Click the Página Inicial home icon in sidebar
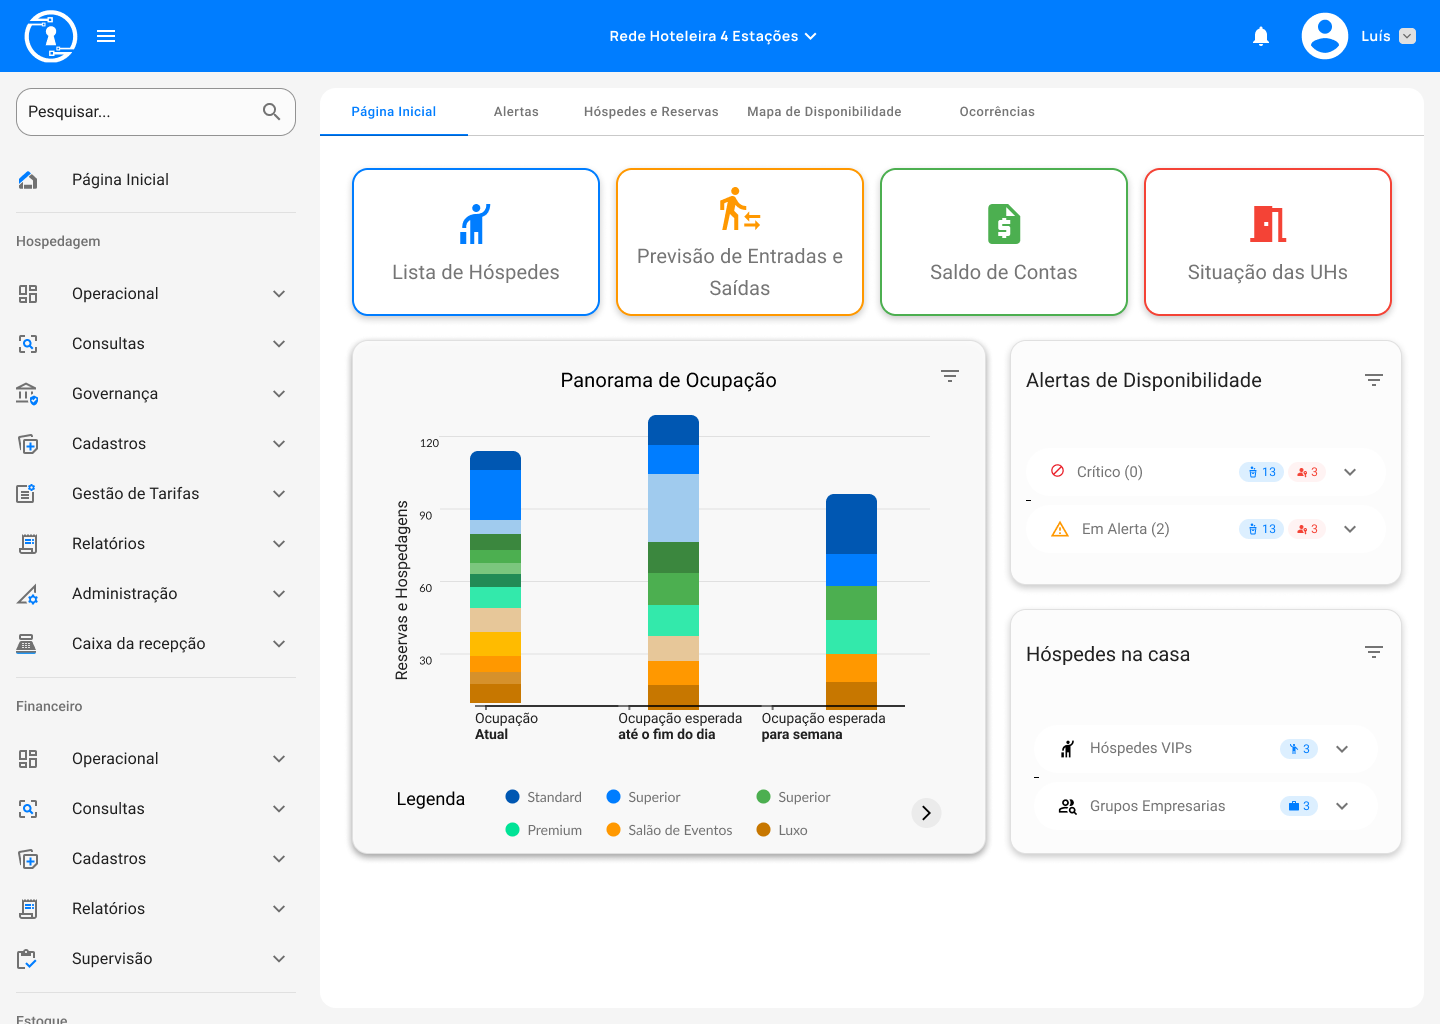The image size is (1440, 1024). point(28,180)
